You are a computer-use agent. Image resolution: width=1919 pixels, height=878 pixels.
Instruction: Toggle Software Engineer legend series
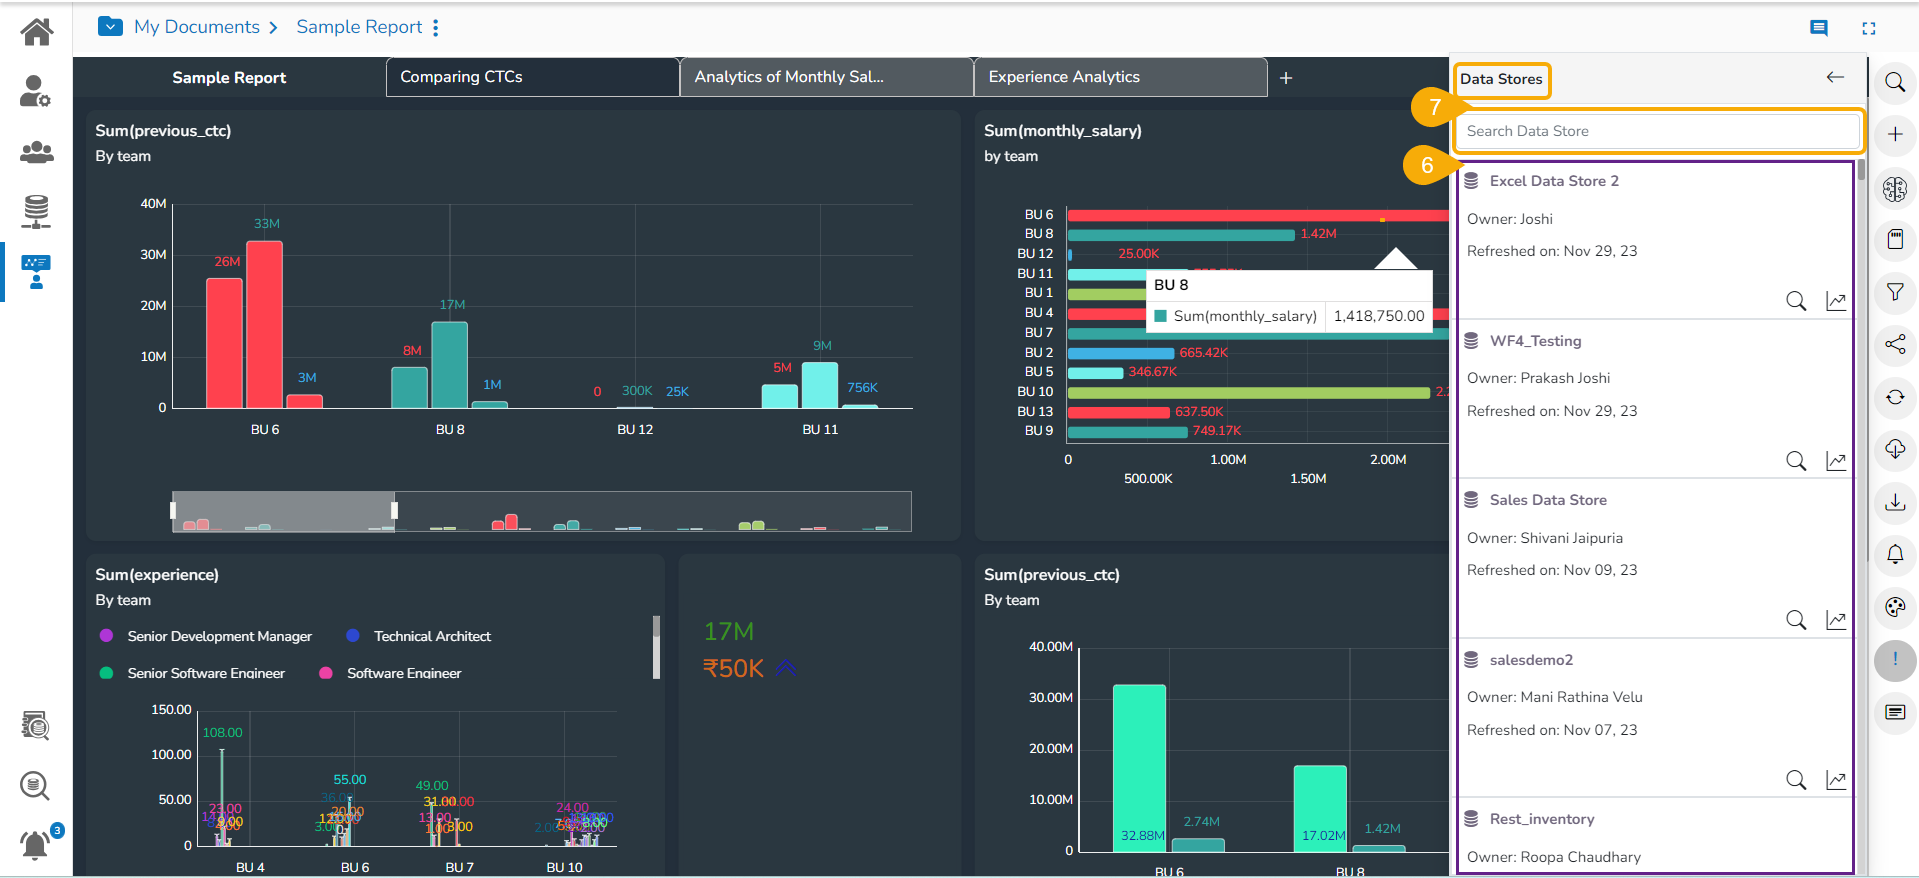(403, 673)
